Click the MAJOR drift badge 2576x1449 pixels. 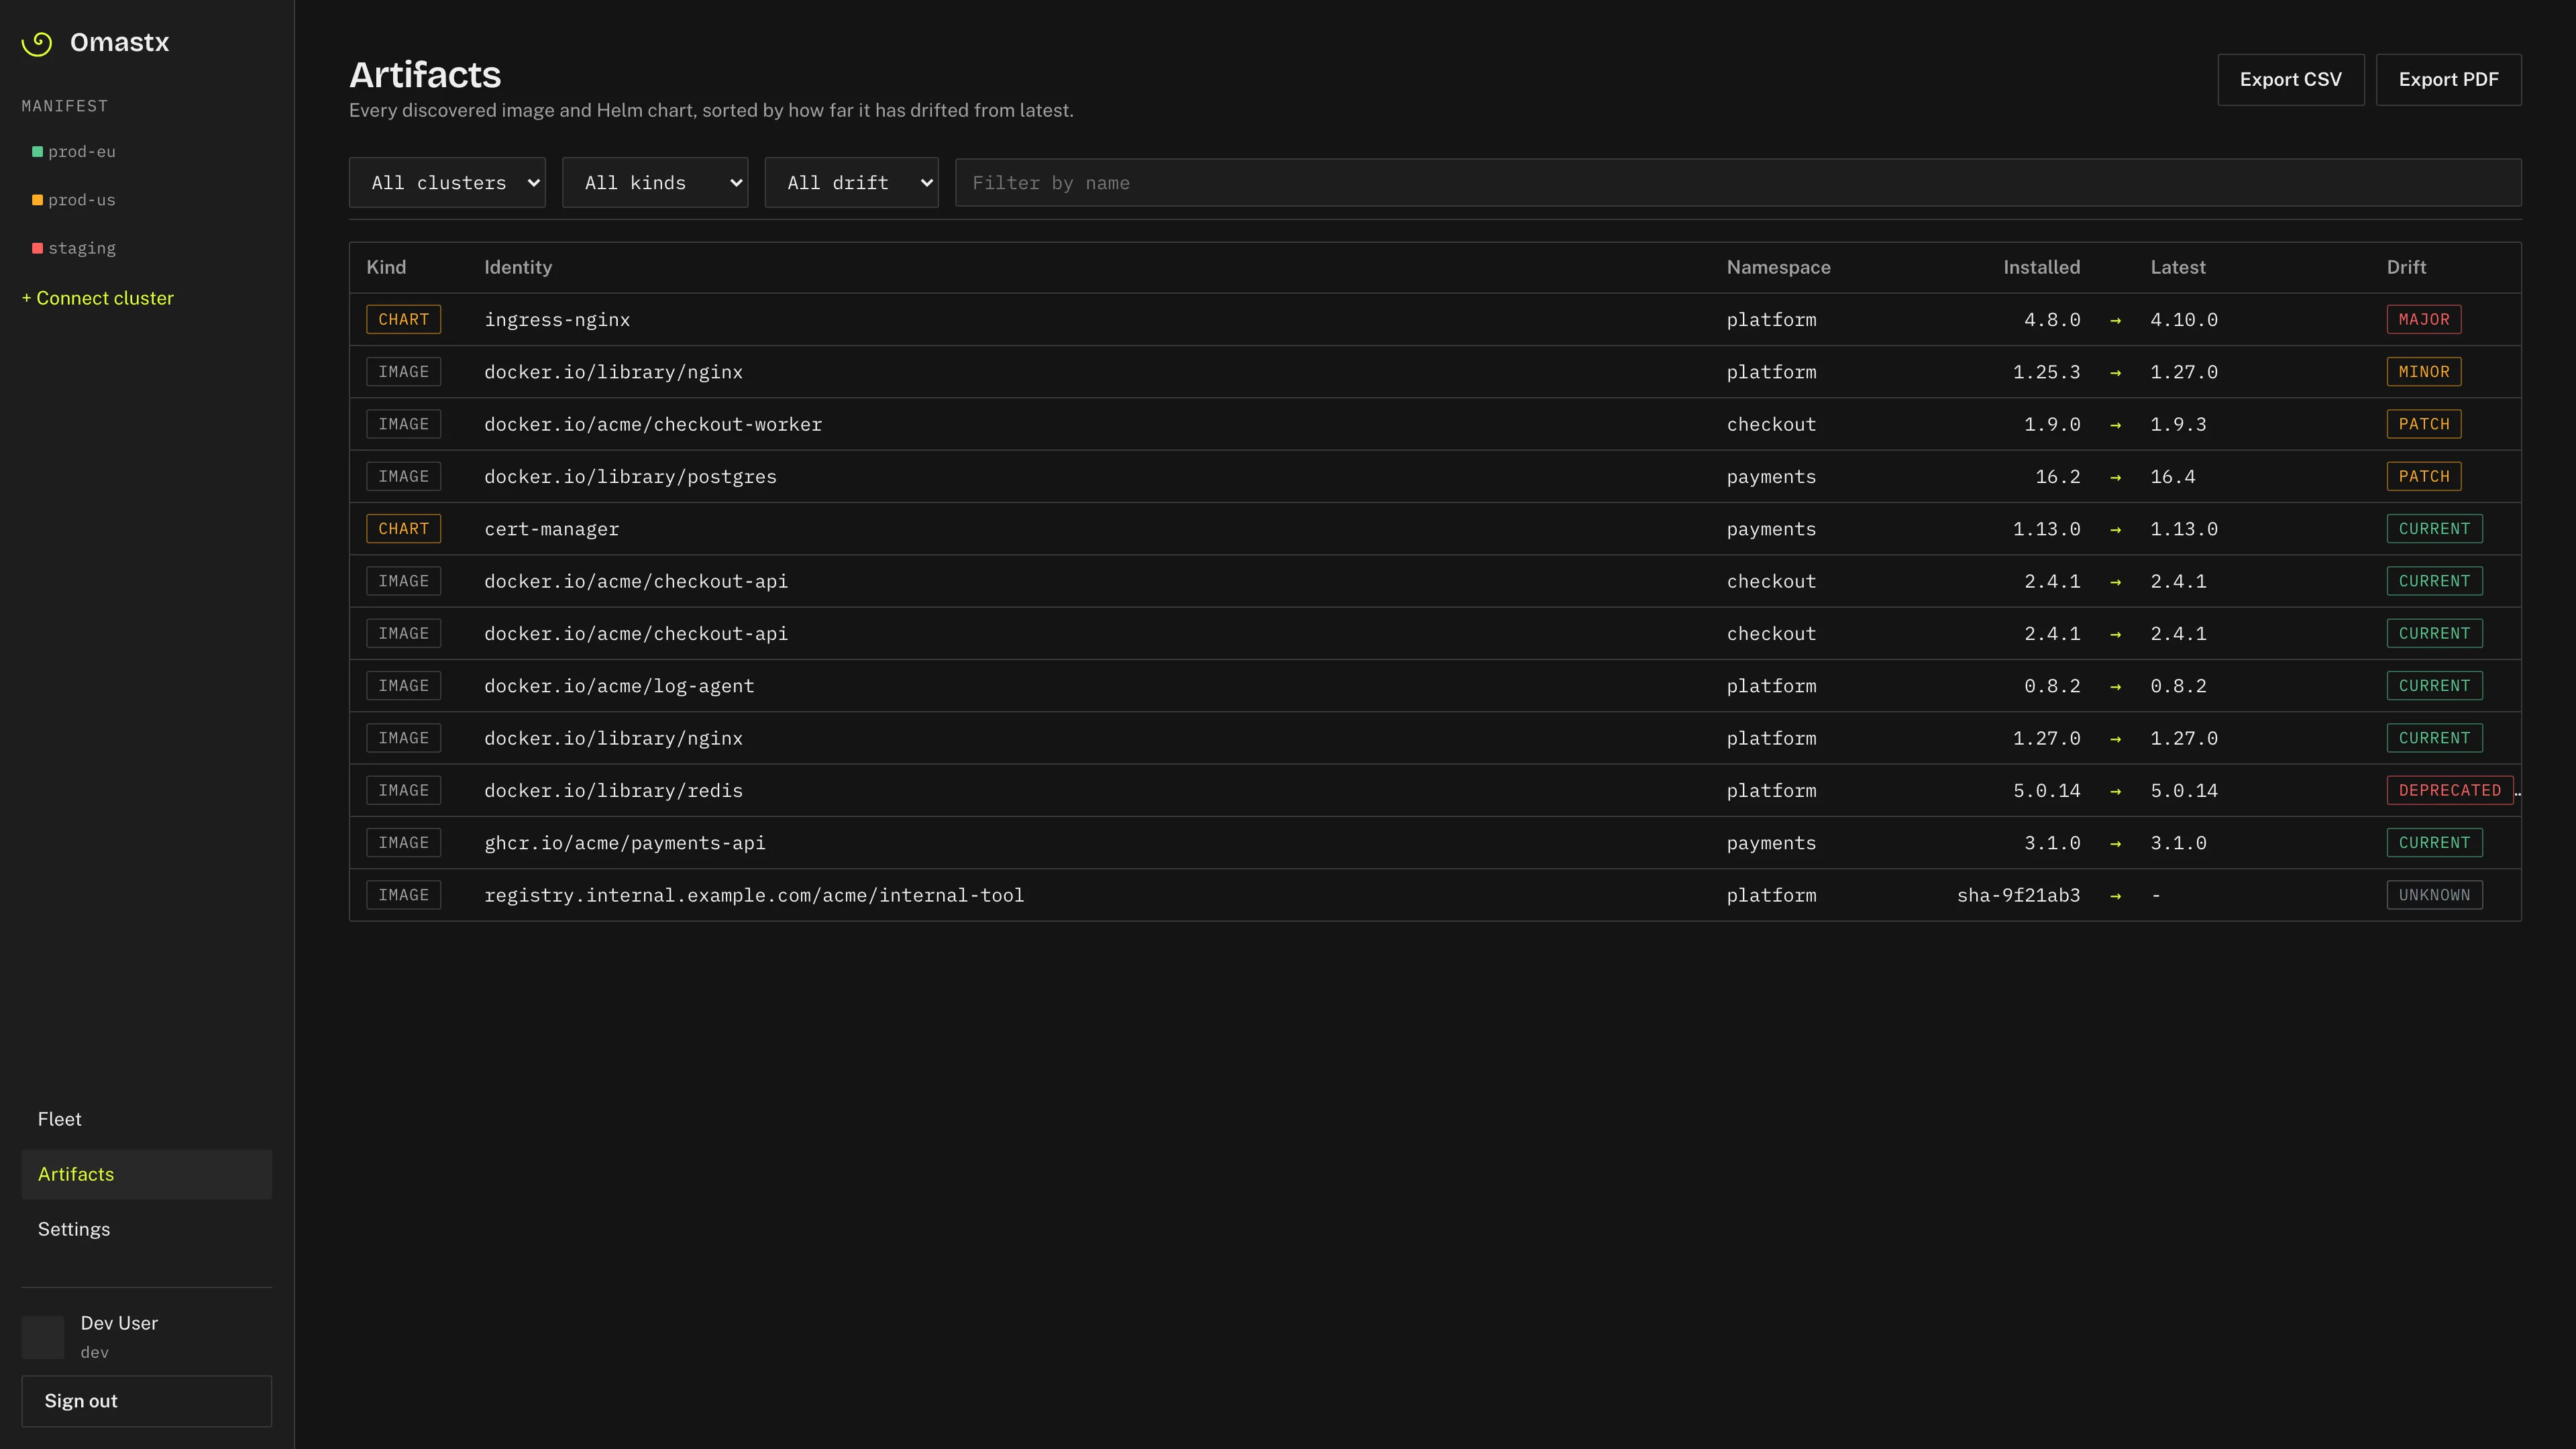point(2423,320)
